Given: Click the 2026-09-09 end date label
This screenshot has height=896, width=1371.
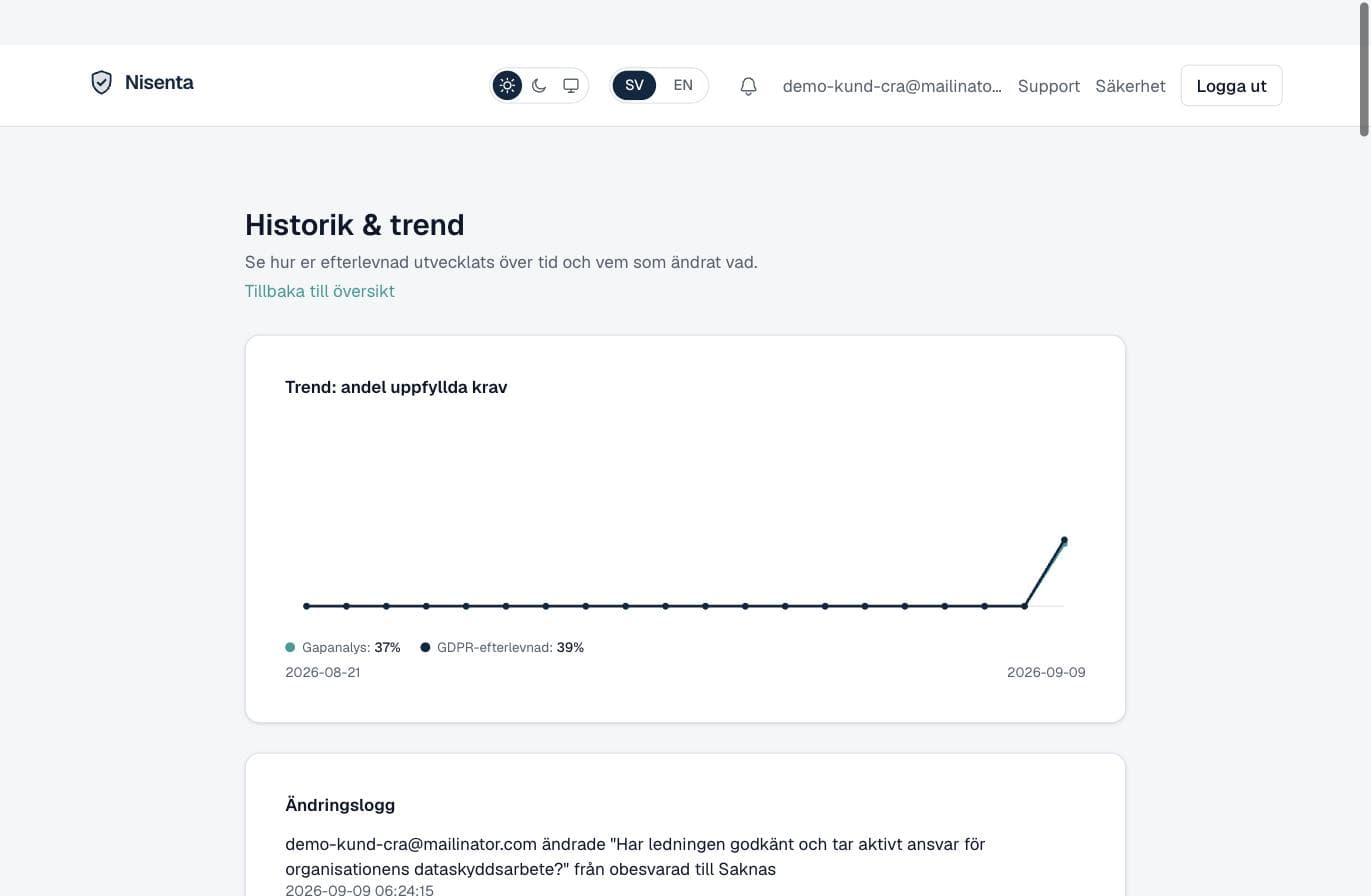Looking at the screenshot, I should tap(1046, 673).
